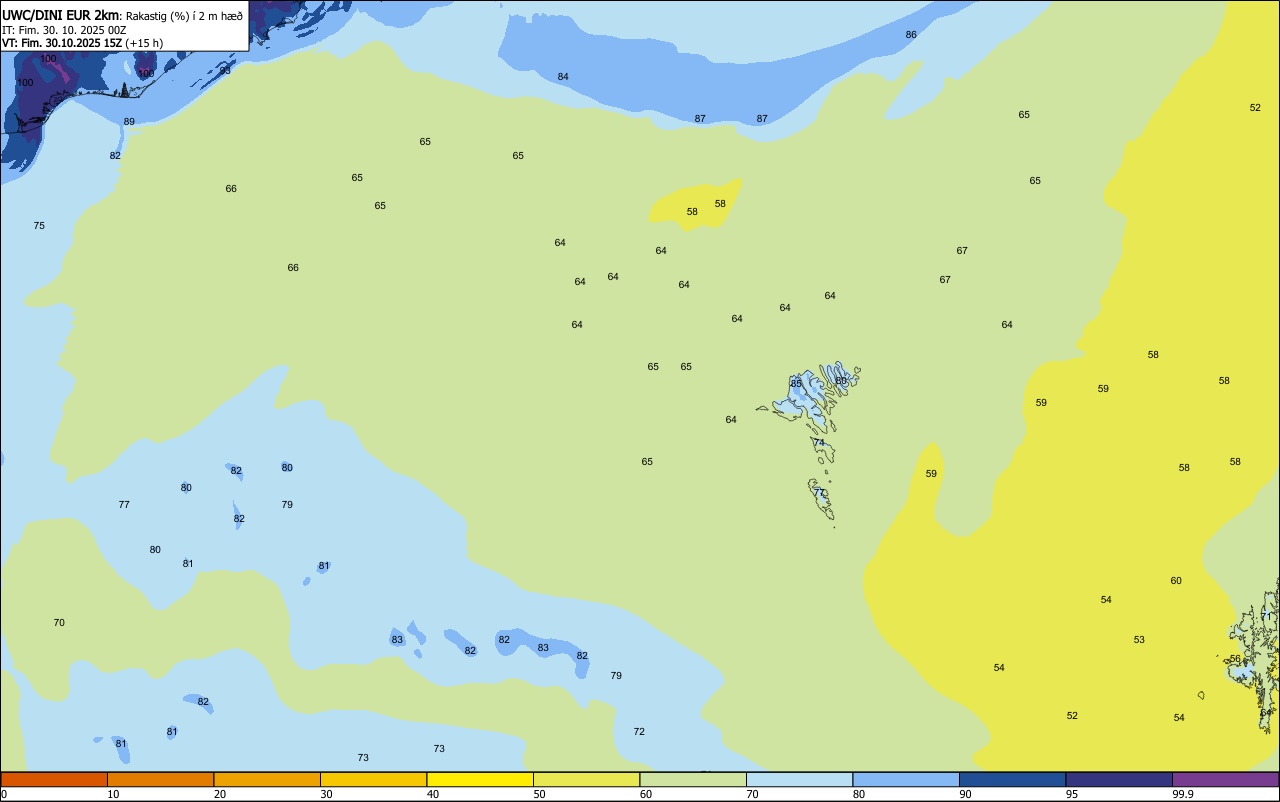Click the 'VT: Fim. 30.10.2025 15Z' line
Screen dimensions: 1280x802
pos(61,43)
